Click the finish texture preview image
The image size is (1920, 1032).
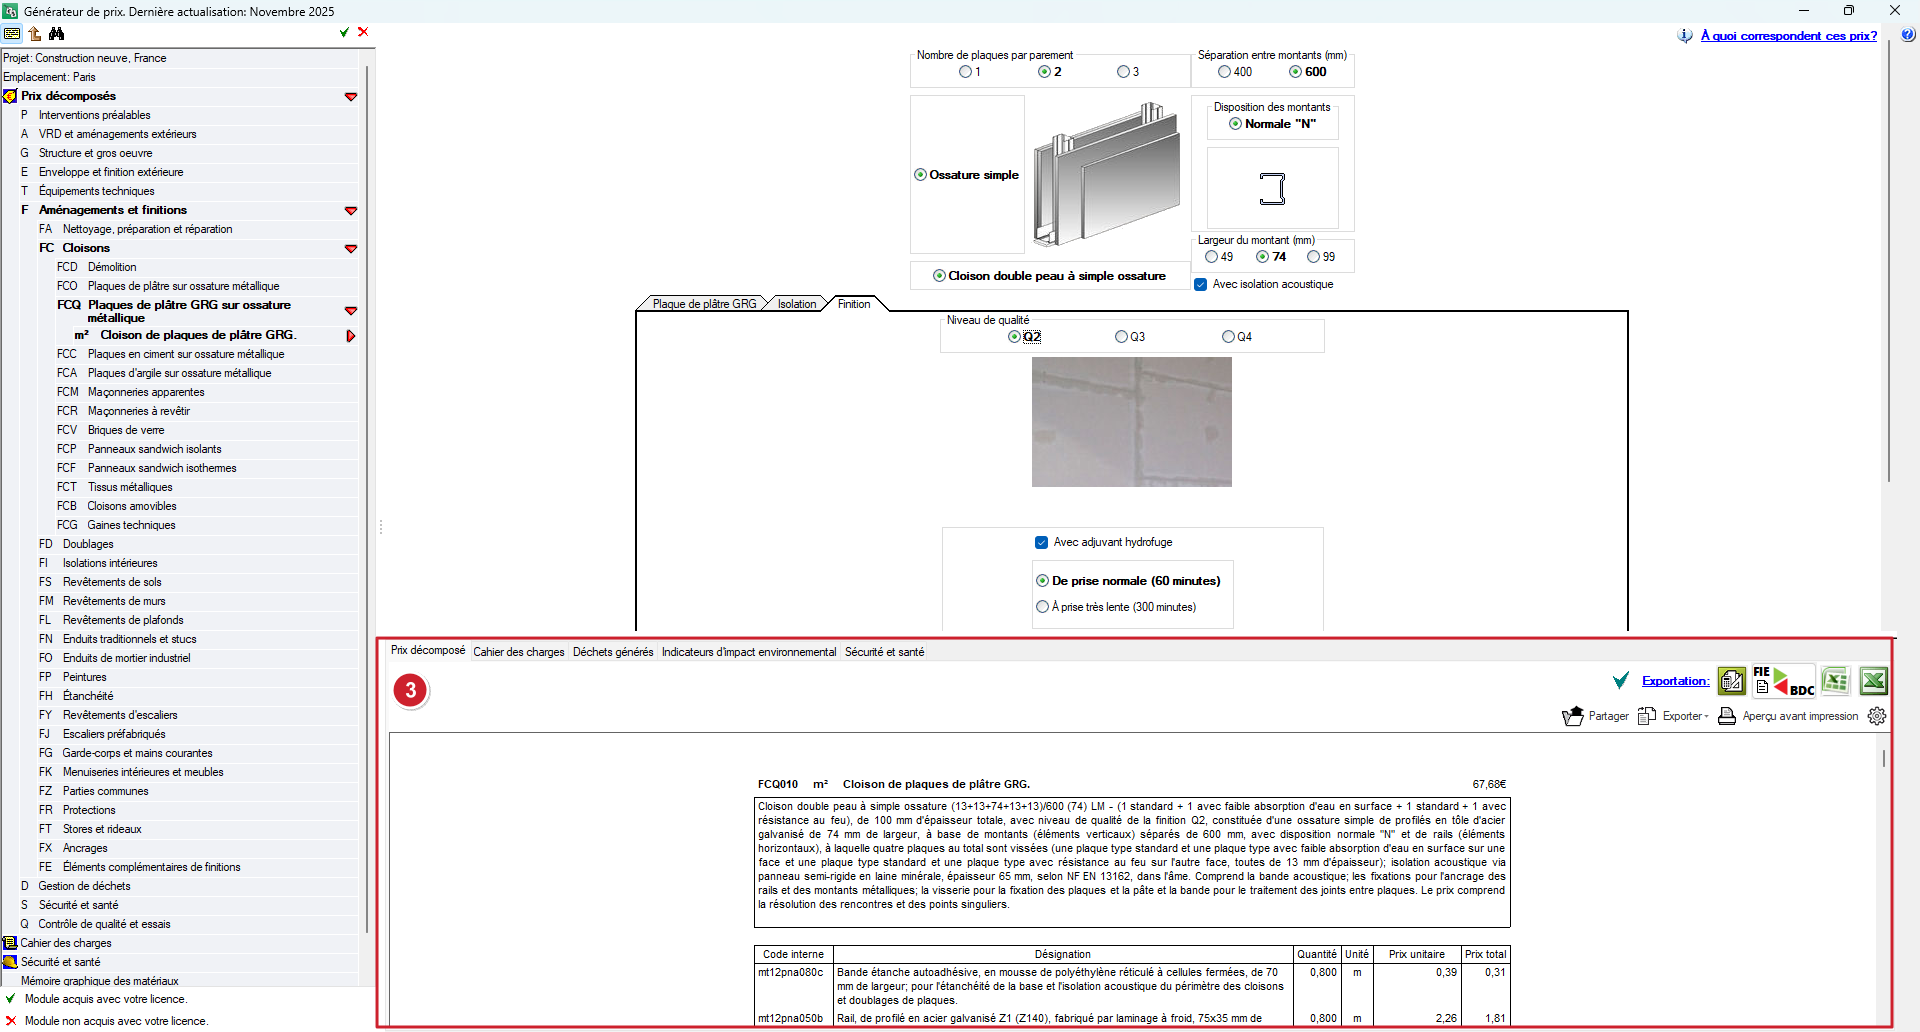(x=1132, y=422)
